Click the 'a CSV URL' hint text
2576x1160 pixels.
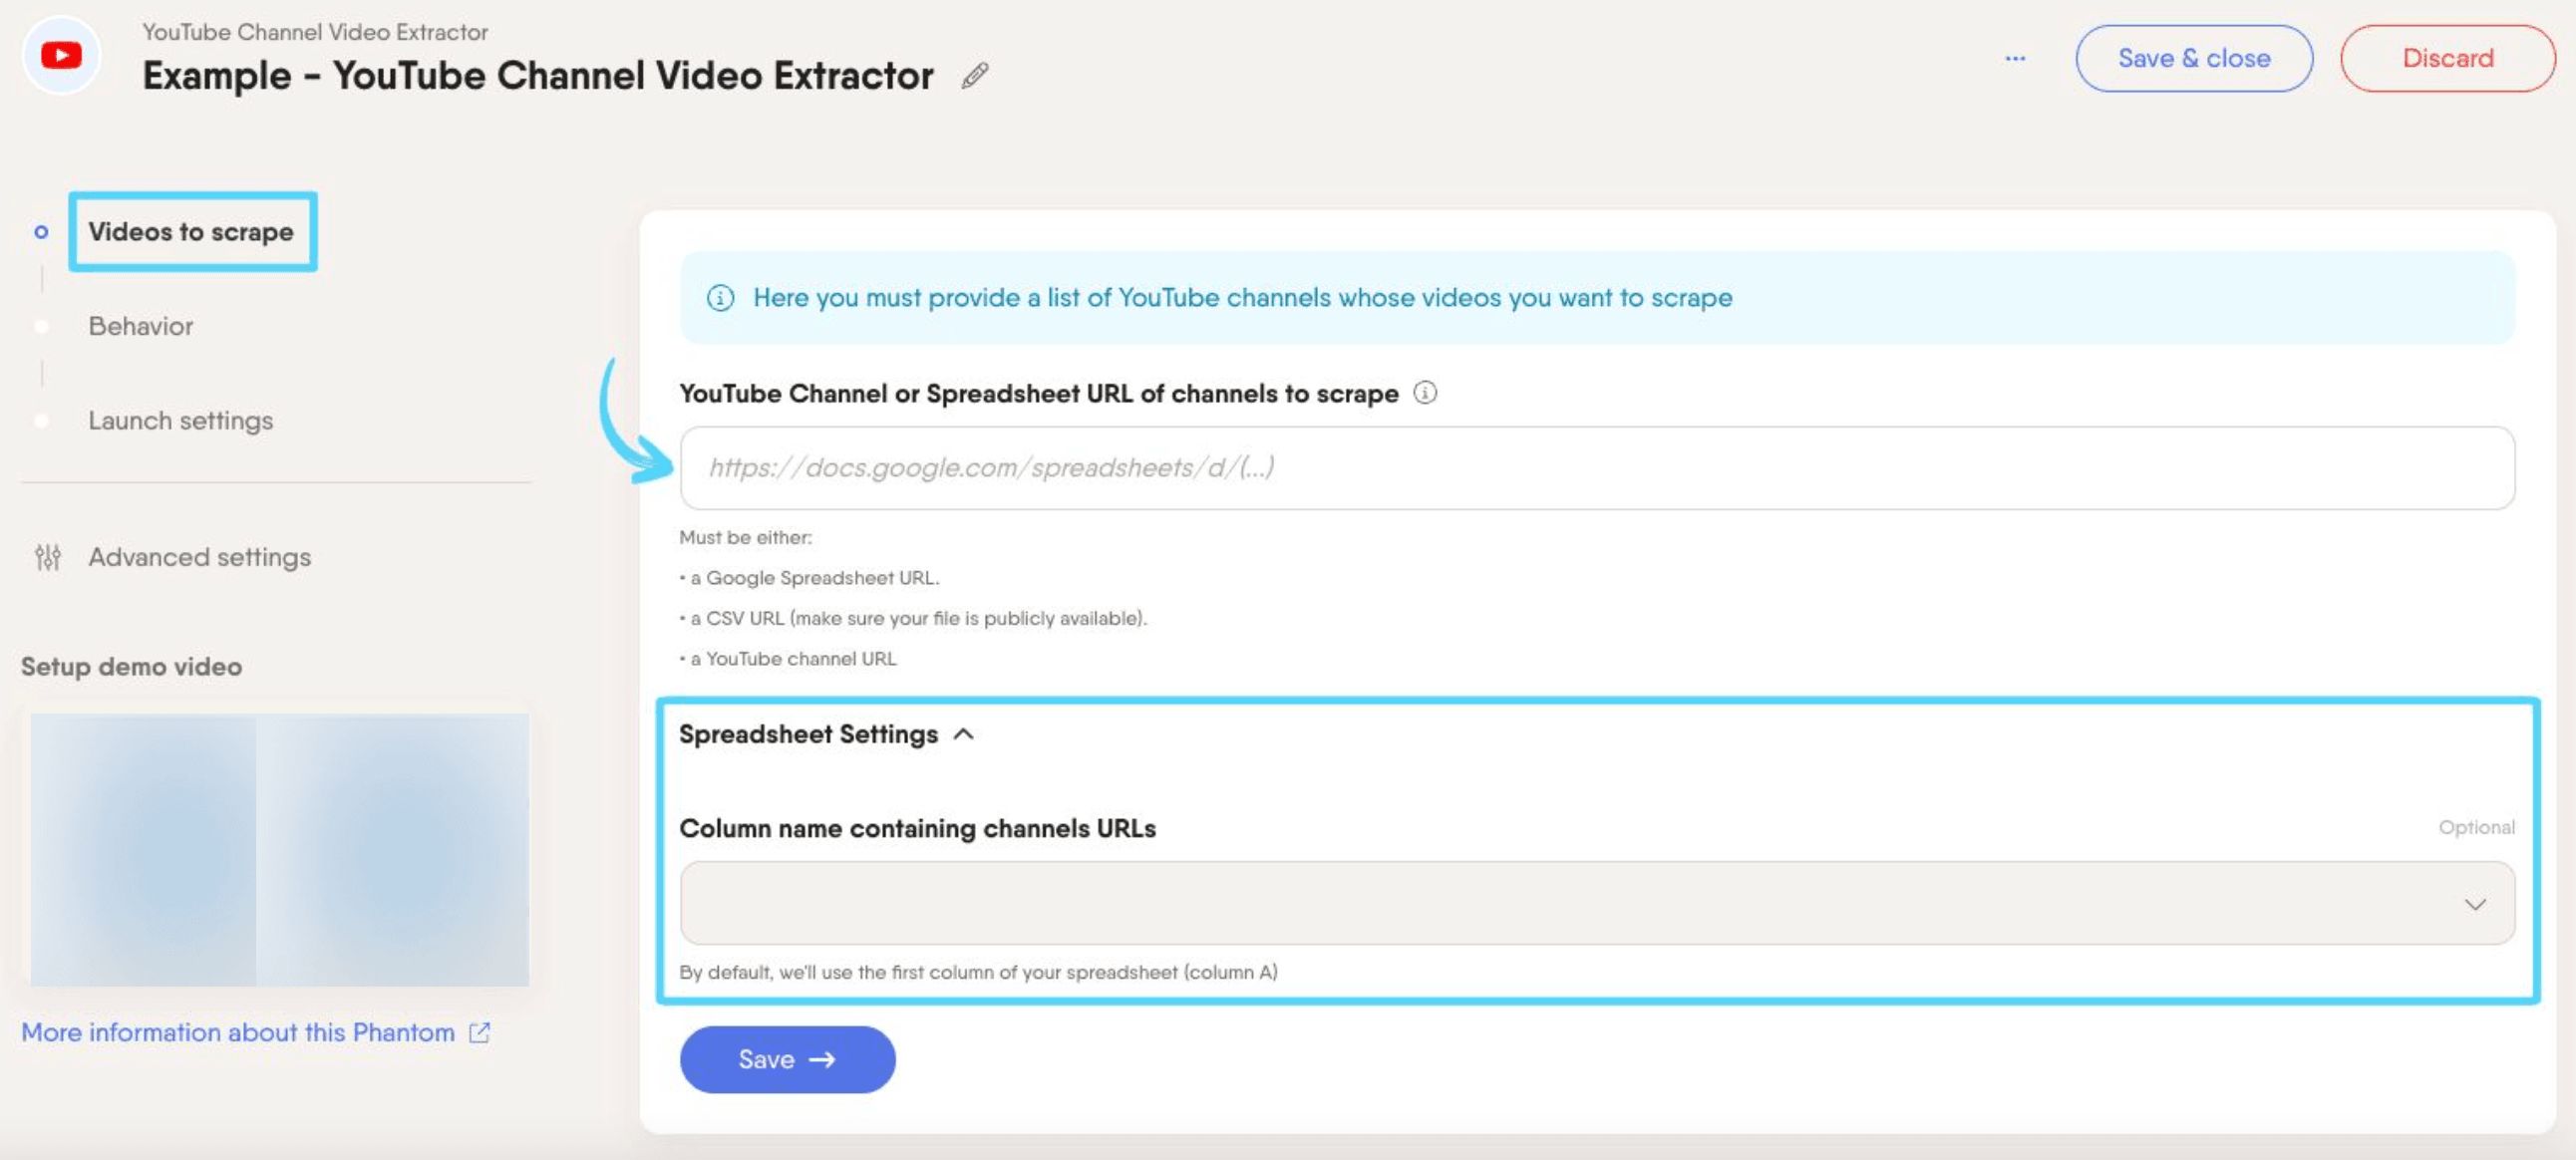[913, 618]
